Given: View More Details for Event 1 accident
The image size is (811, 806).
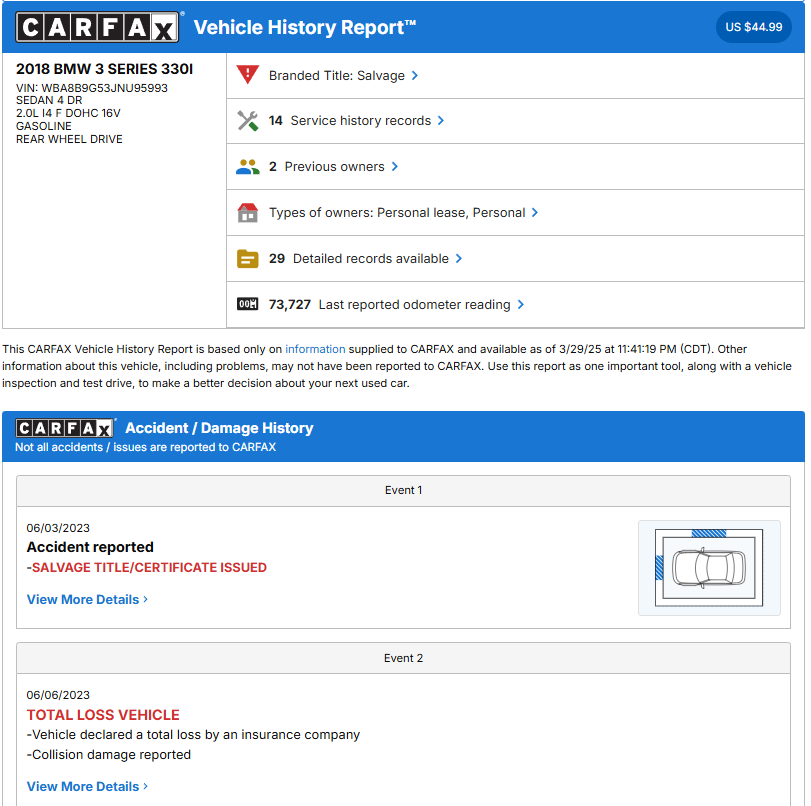Looking at the screenshot, I should pyautogui.click(x=87, y=599).
